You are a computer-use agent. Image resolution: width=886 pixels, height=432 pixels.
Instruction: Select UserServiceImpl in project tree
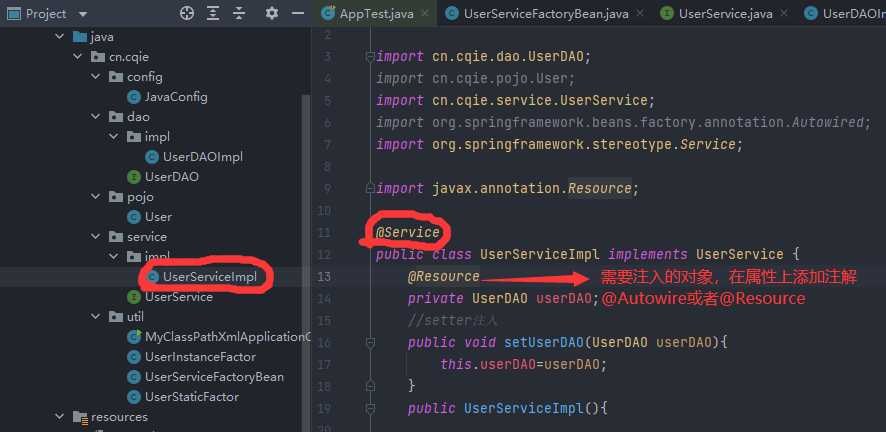[210, 277]
